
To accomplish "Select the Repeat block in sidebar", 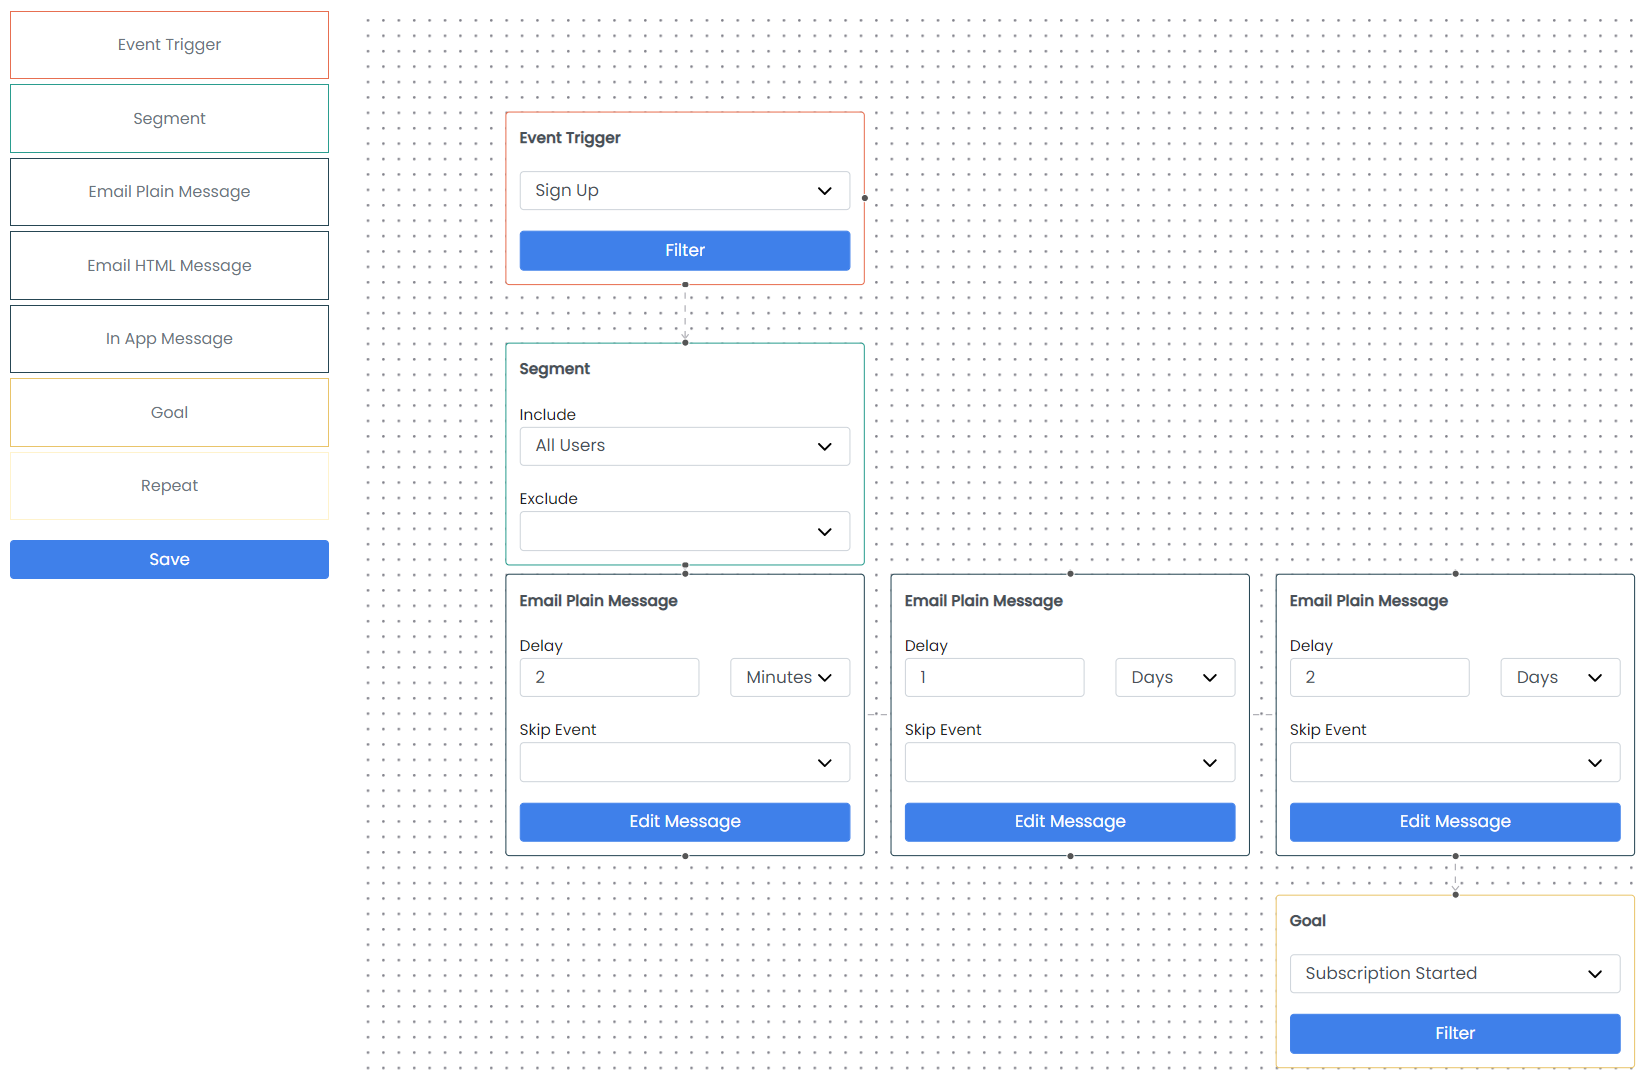I will coord(169,486).
